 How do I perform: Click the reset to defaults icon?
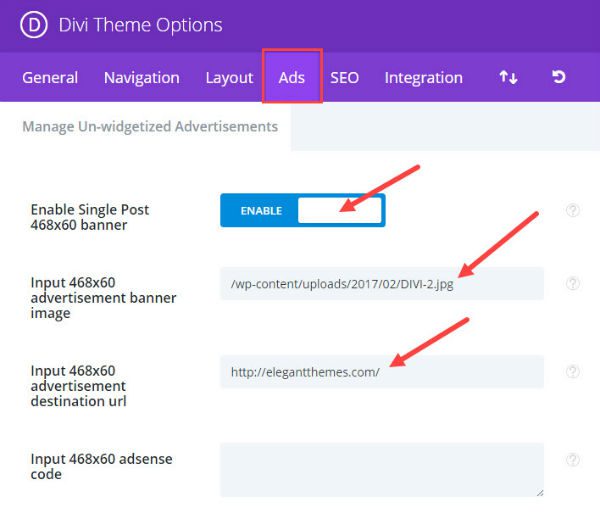coord(560,77)
